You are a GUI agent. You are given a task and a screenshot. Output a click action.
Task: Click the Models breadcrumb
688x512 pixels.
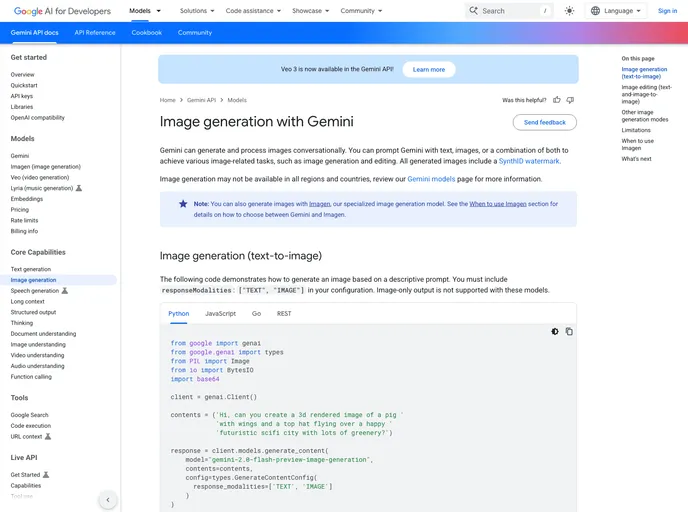[x=237, y=100]
